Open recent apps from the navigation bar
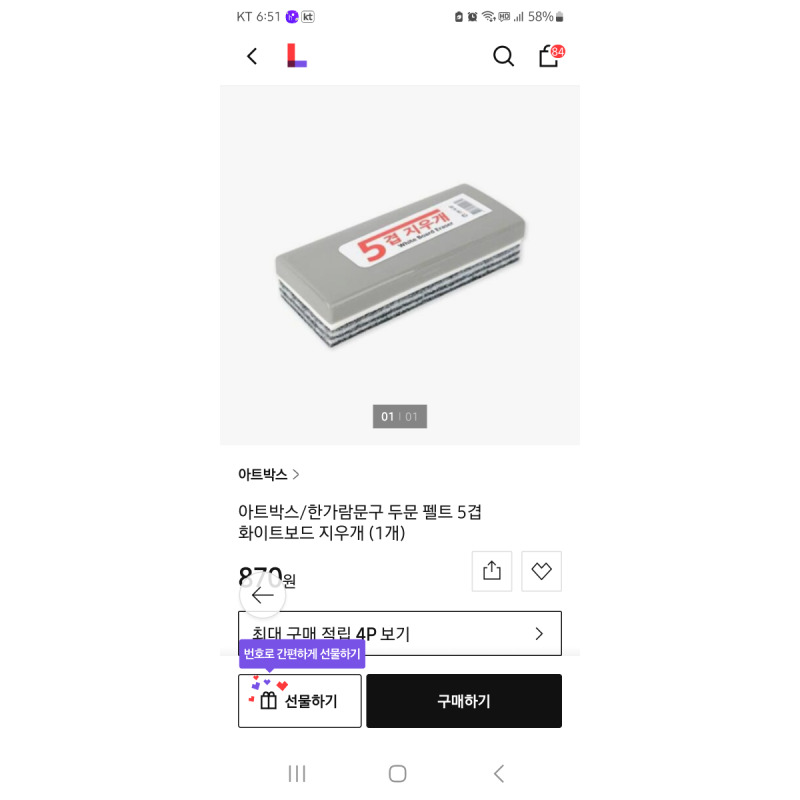Viewport: 800px width, 800px height. pyautogui.click(x=296, y=773)
